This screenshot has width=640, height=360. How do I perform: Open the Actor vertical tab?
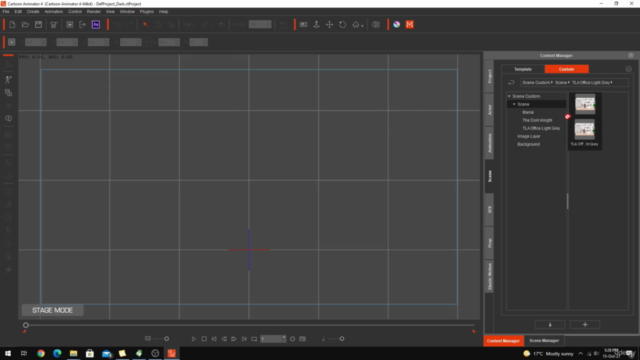489,109
